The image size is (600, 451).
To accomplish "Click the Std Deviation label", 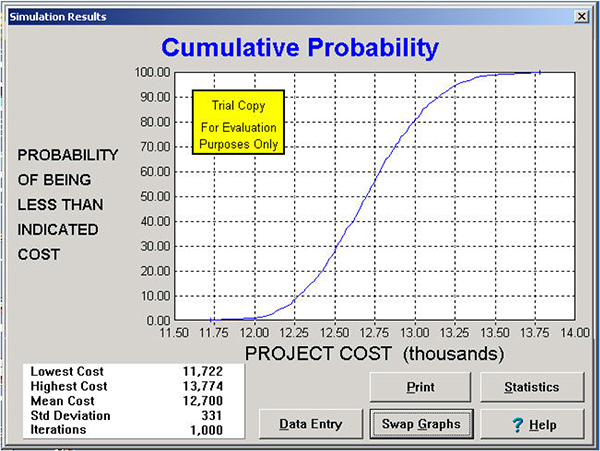I will point(70,415).
